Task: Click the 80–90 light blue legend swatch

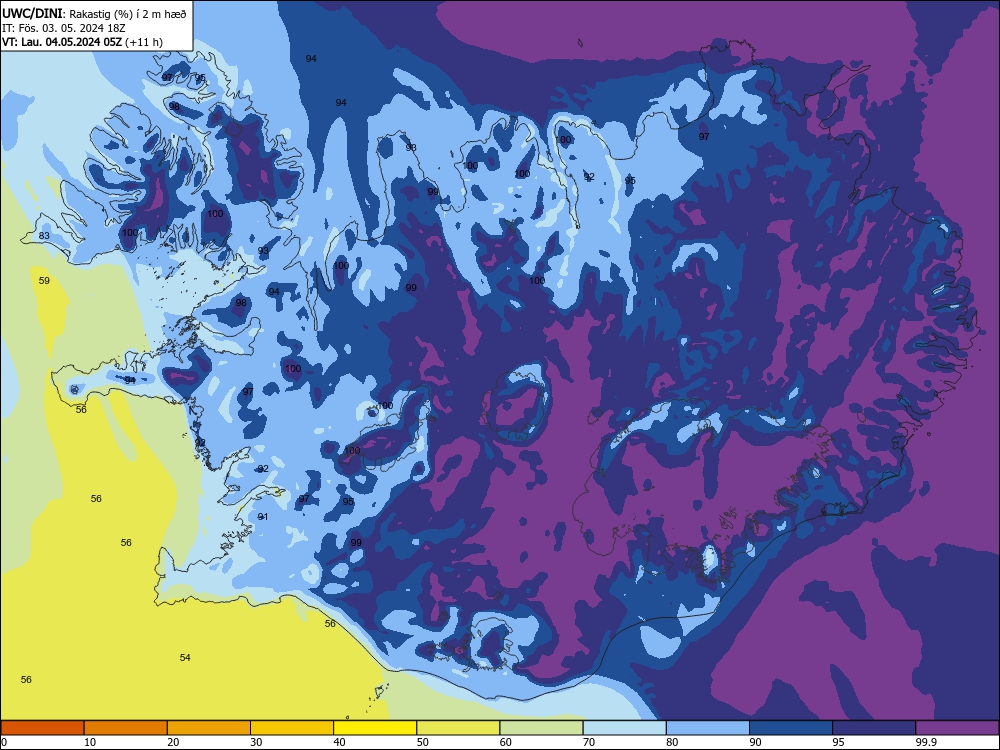Action: [x=708, y=728]
